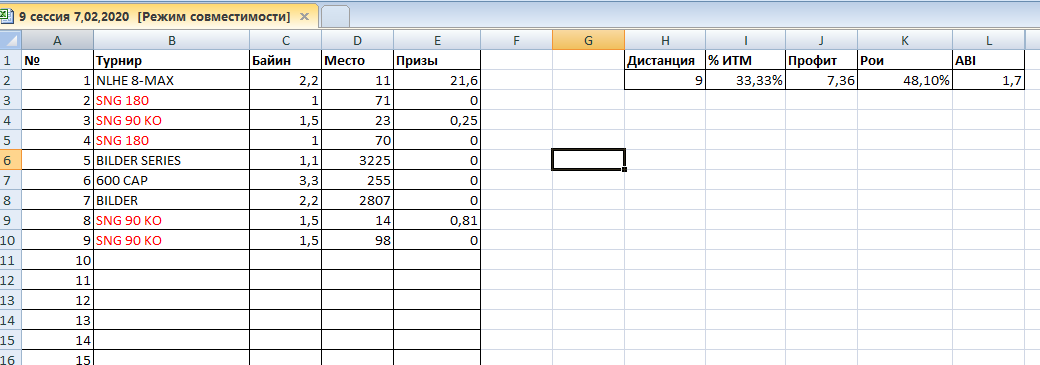Viewport: 1040px width, 365px height.
Task: Click the '% ИТМ' header cell
Action: [746, 61]
